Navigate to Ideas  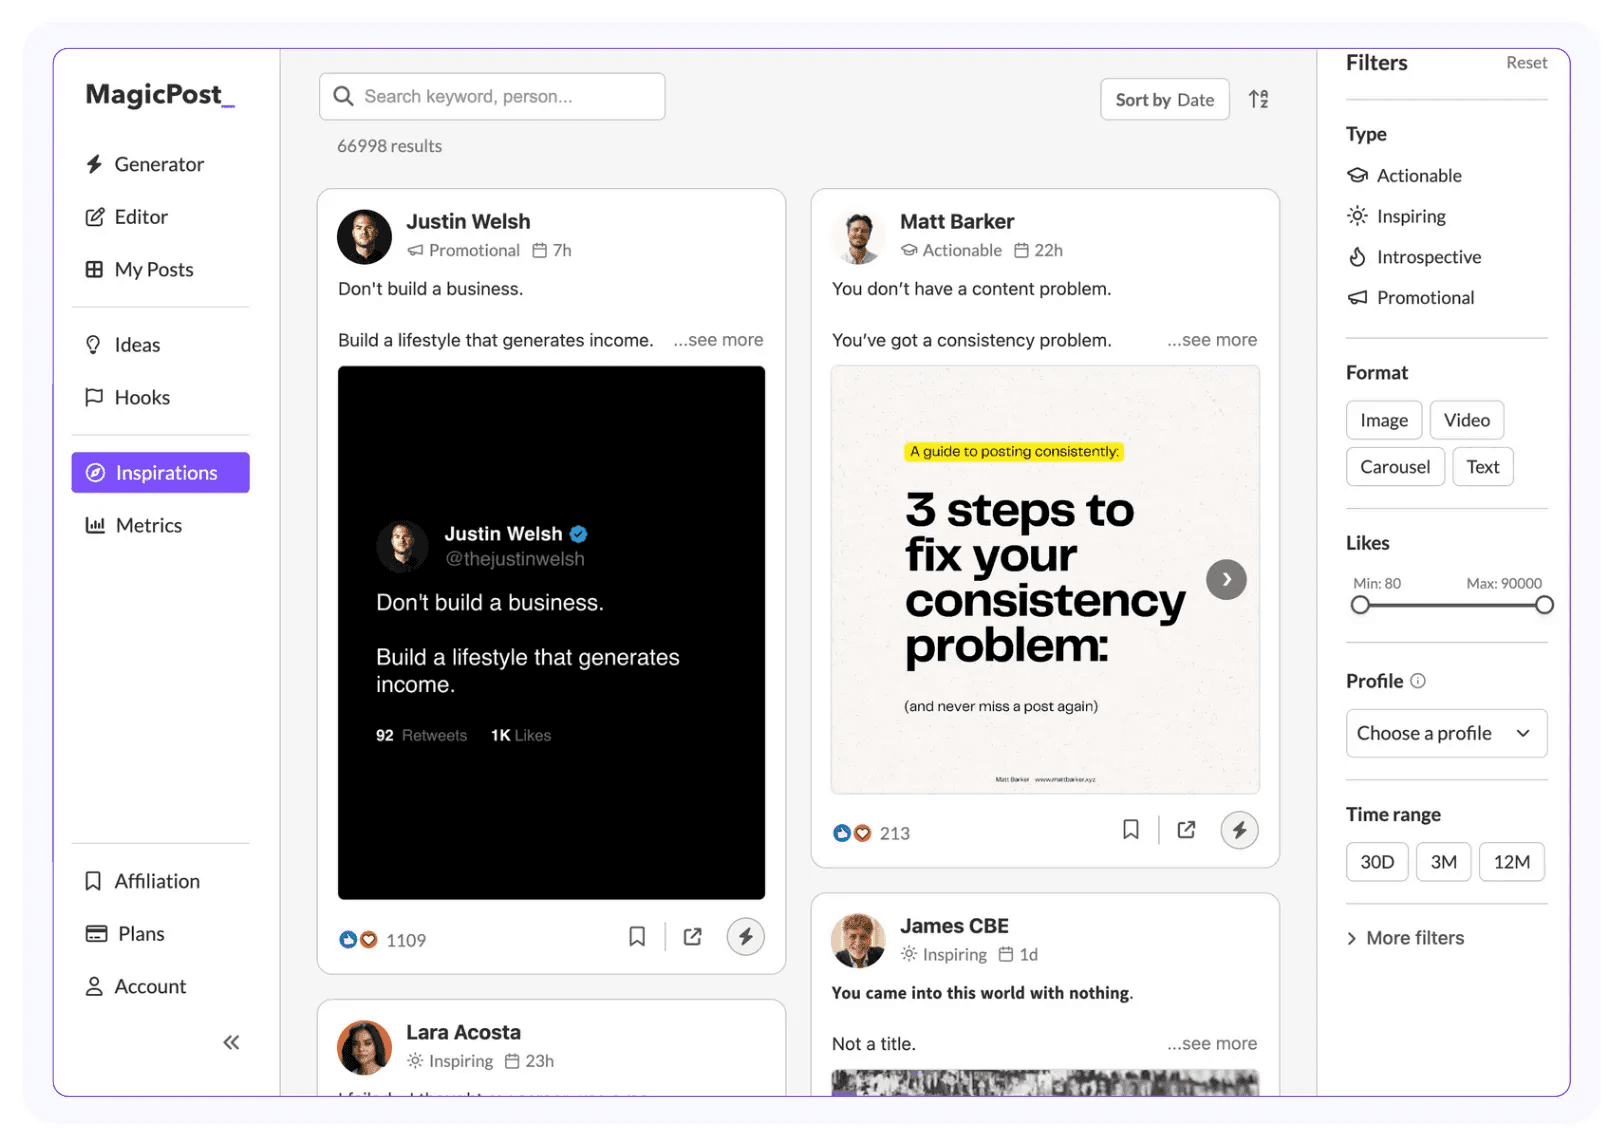[x=123, y=345]
